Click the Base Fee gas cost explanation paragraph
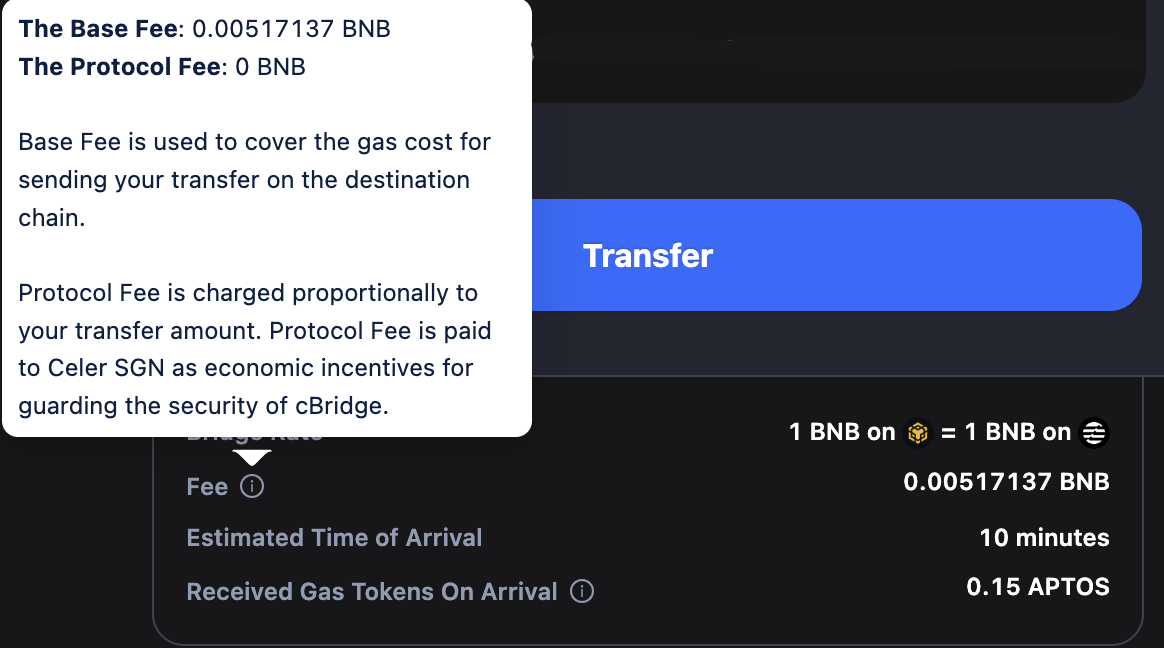The height and width of the screenshot is (648, 1164). click(x=254, y=180)
